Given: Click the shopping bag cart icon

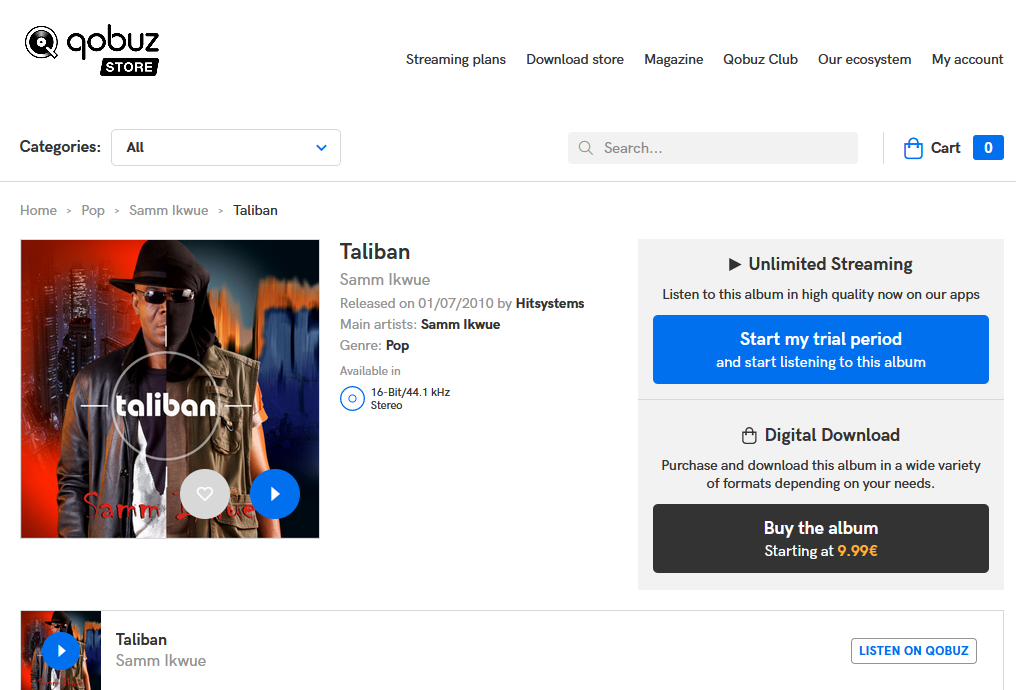Looking at the screenshot, I should pos(913,148).
